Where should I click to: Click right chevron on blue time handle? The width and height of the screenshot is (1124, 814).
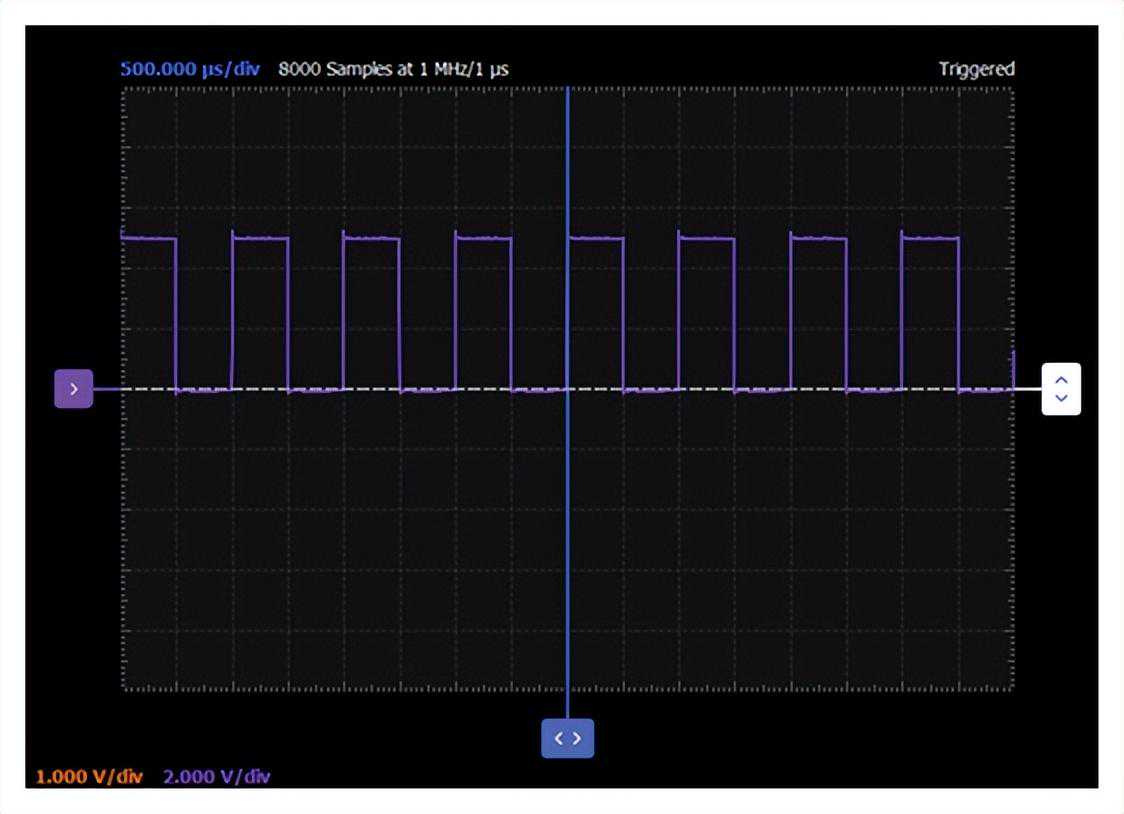click(x=576, y=739)
